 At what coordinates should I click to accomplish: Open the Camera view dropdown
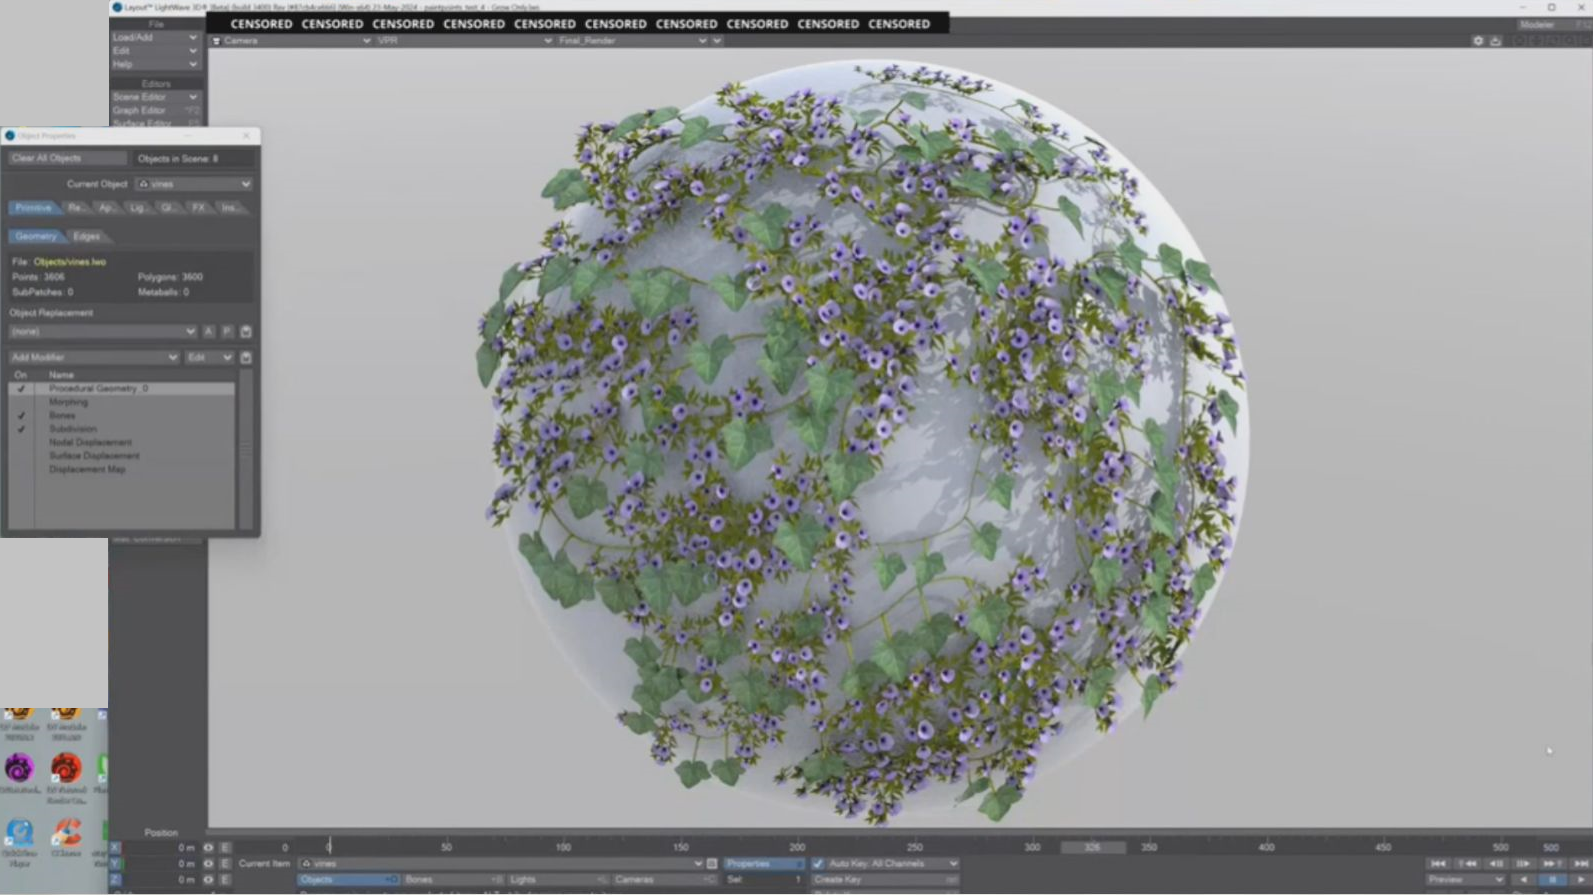(x=291, y=41)
